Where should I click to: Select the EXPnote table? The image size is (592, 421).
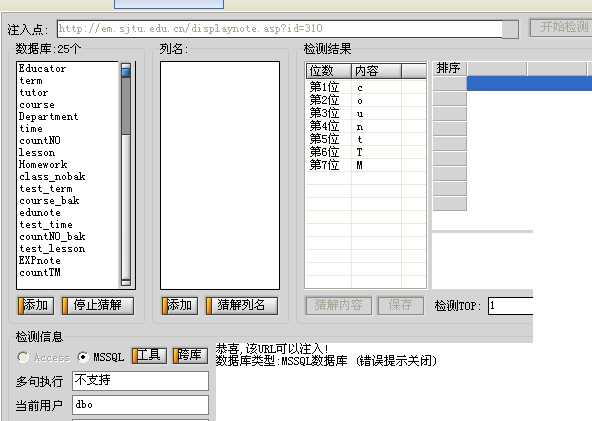40,261
